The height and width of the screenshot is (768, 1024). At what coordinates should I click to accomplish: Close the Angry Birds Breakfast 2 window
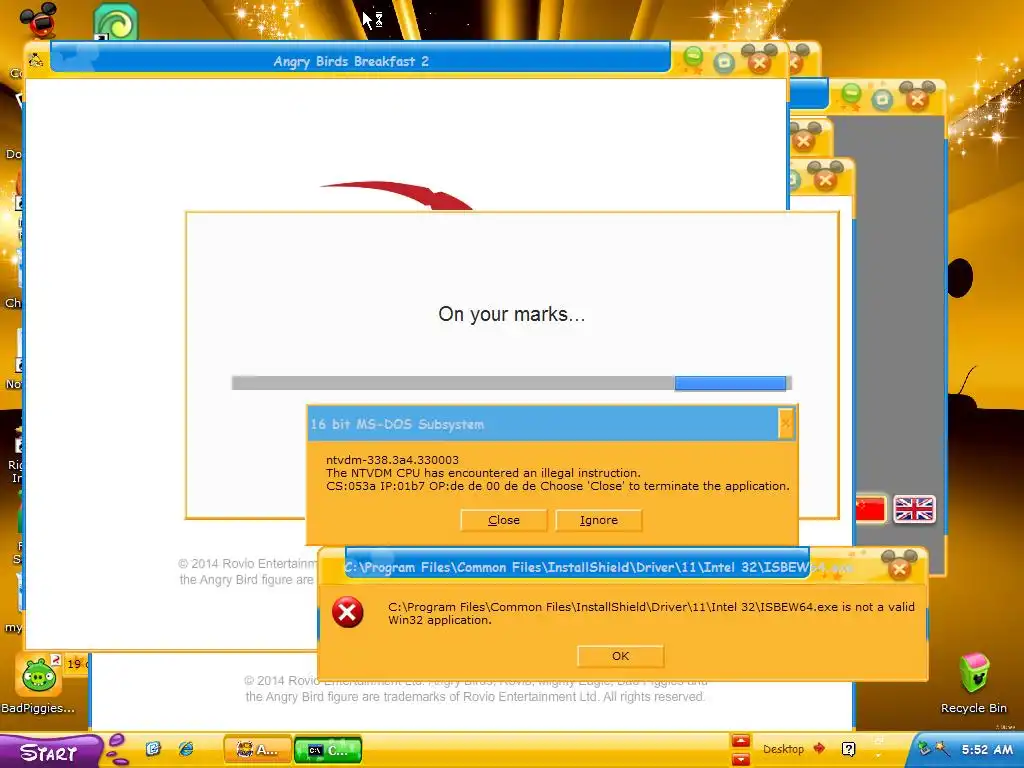[x=758, y=61]
